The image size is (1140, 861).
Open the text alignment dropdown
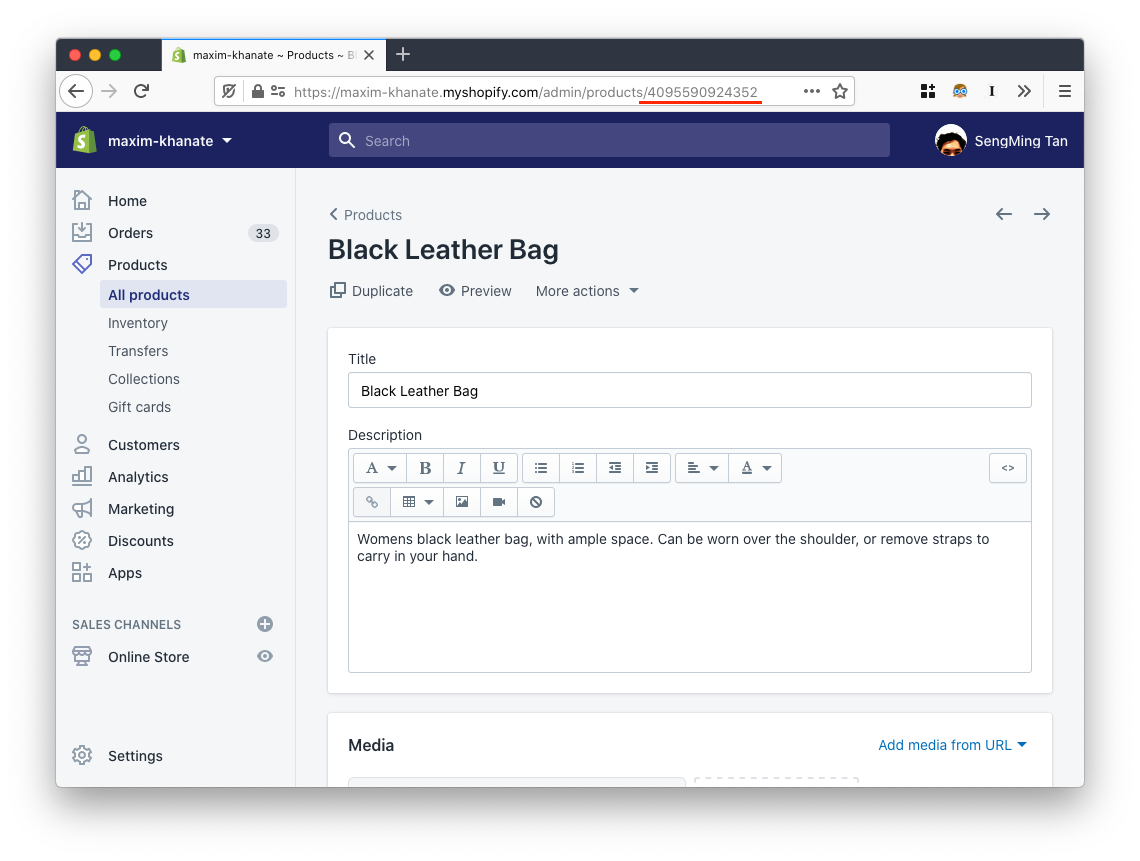click(x=701, y=467)
